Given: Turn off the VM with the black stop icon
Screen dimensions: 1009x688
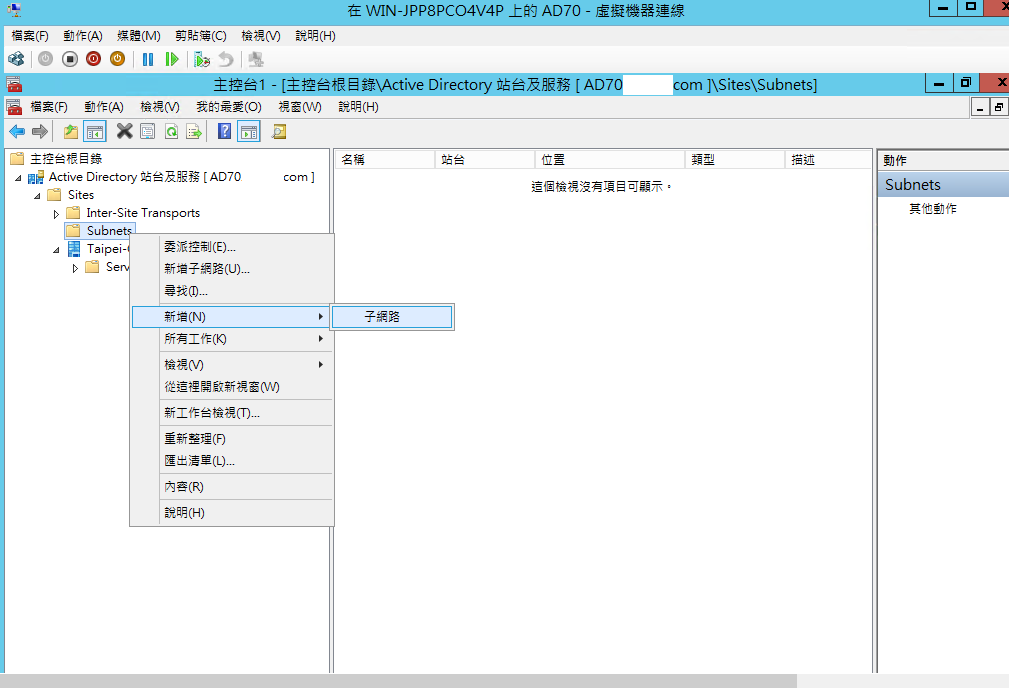Looking at the screenshot, I should pyautogui.click(x=69, y=59).
